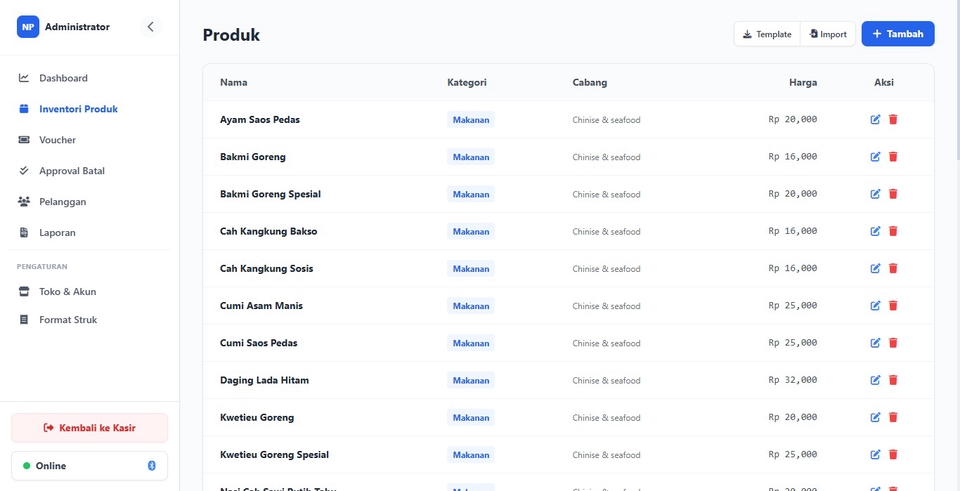Click edit icon for Cumi Asam Manis

876,306
